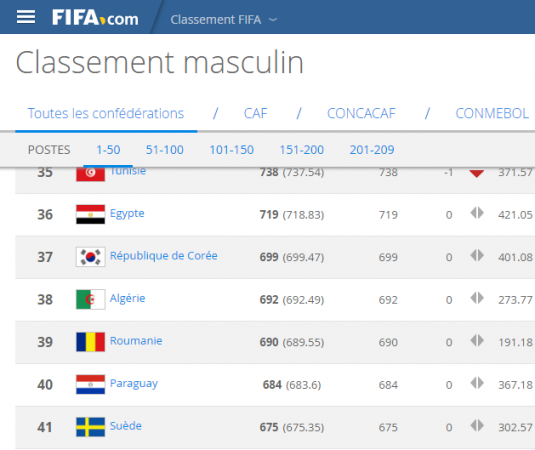The width and height of the screenshot is (535, 450).
Task: Switch to the CONMEBOL tab
Action: coord(492,114)
